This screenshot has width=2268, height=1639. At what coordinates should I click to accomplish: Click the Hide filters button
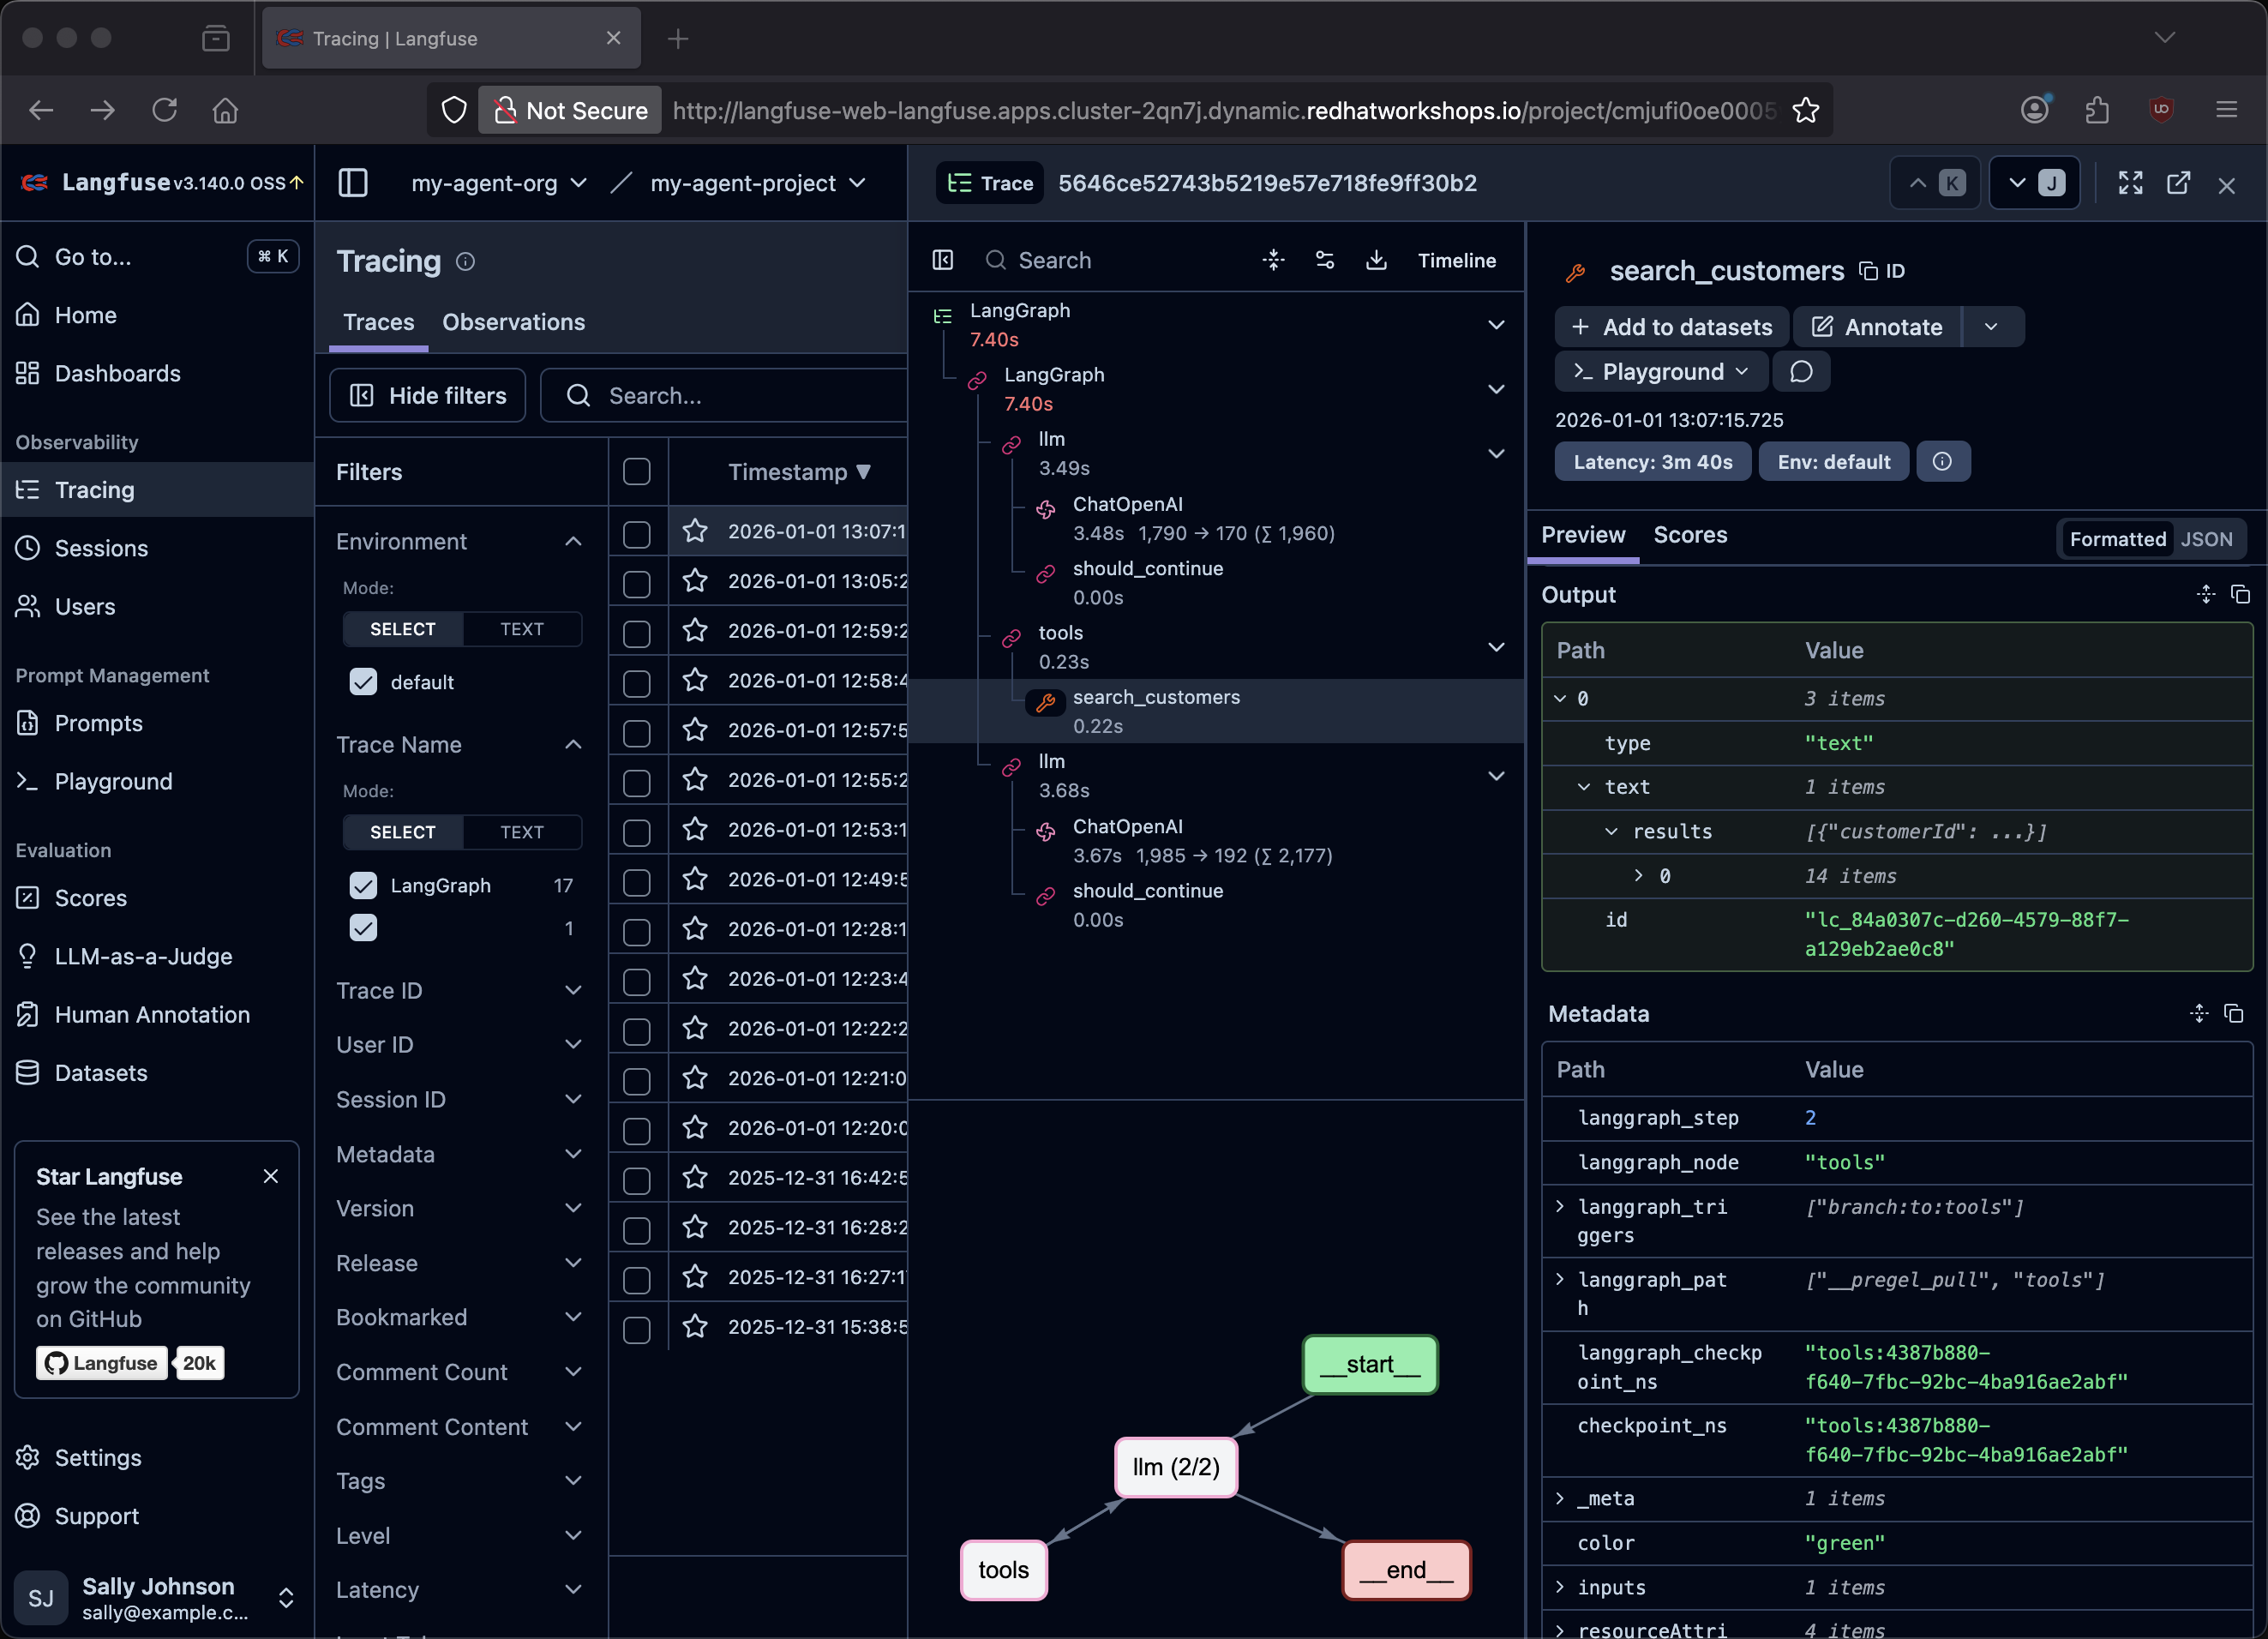click(428, 396)
